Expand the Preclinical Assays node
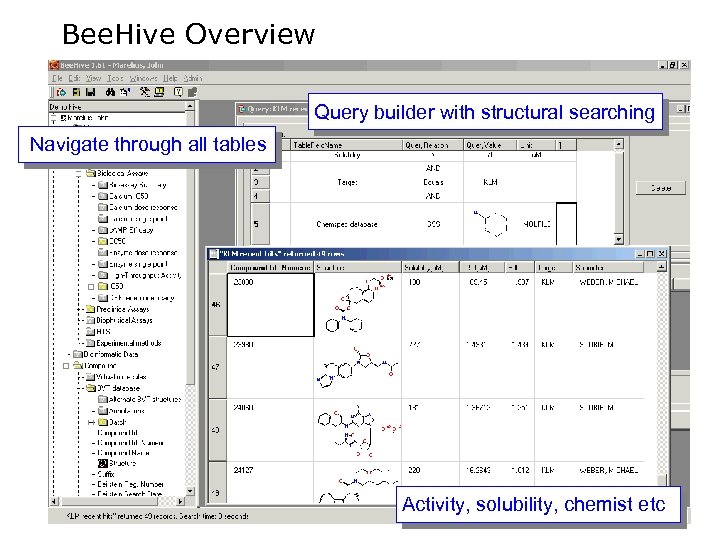 pos(79,309)
